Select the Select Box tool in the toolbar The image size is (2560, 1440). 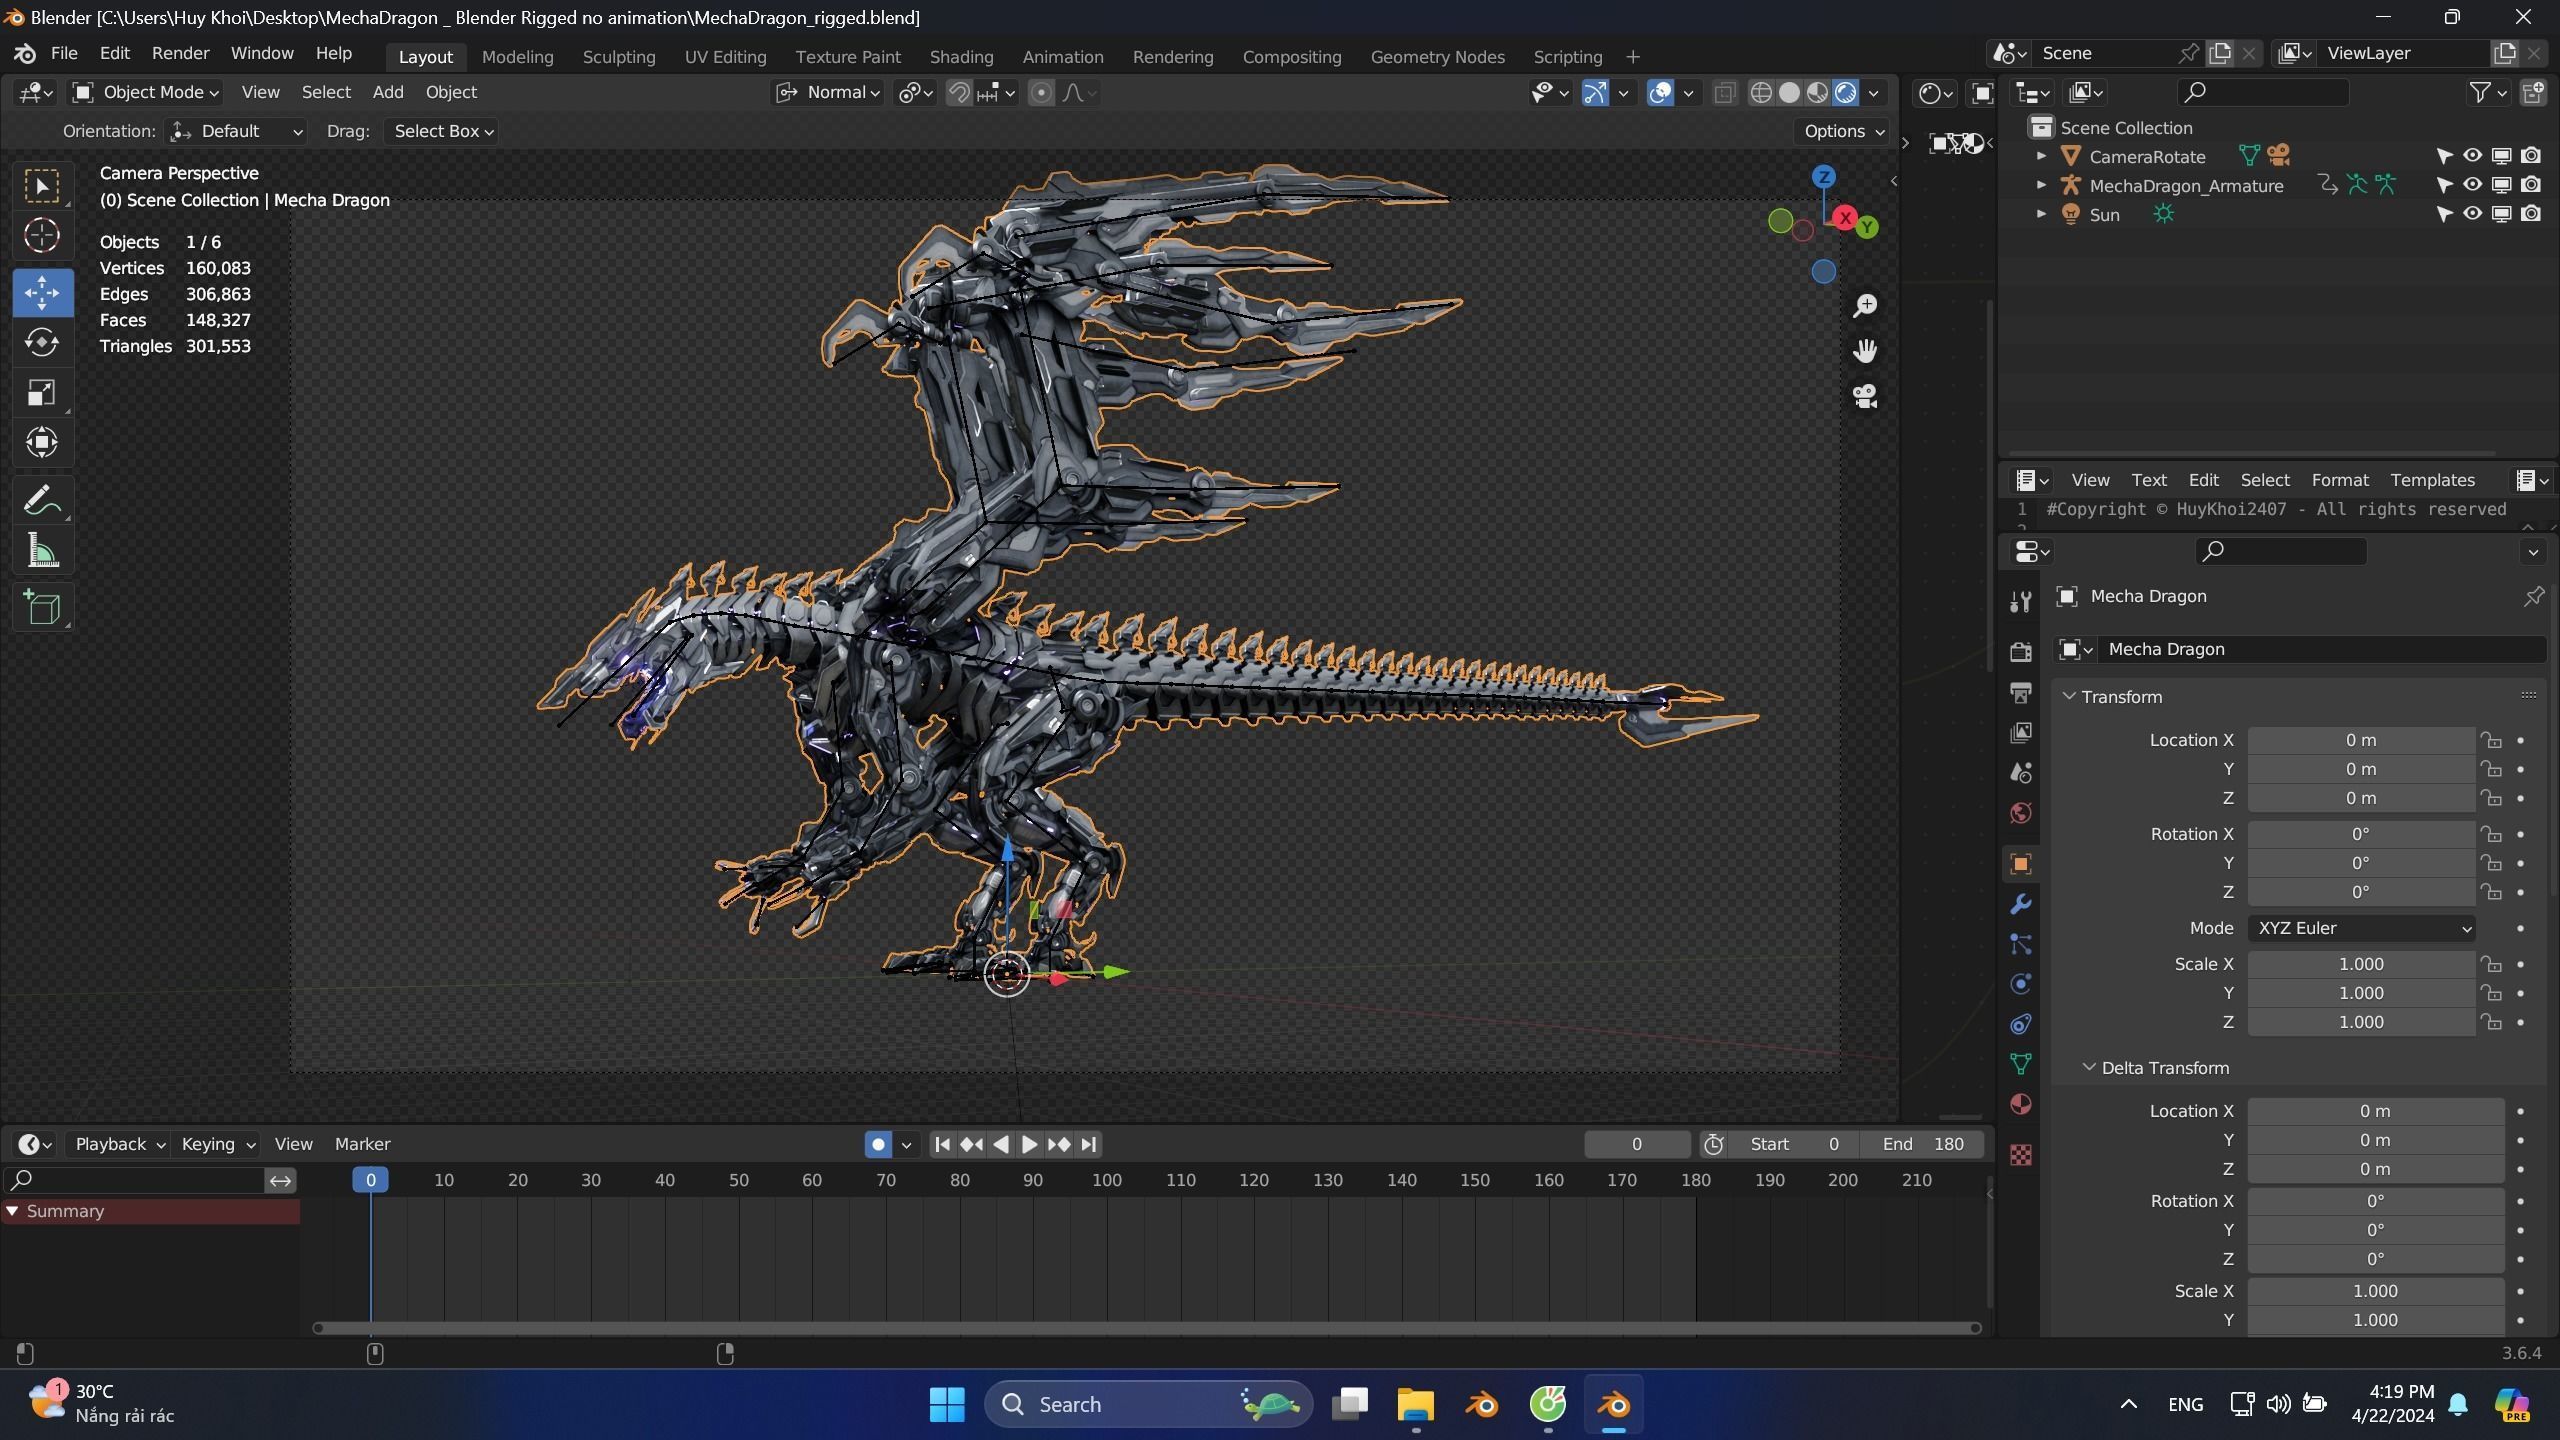(x=42, y=186)
